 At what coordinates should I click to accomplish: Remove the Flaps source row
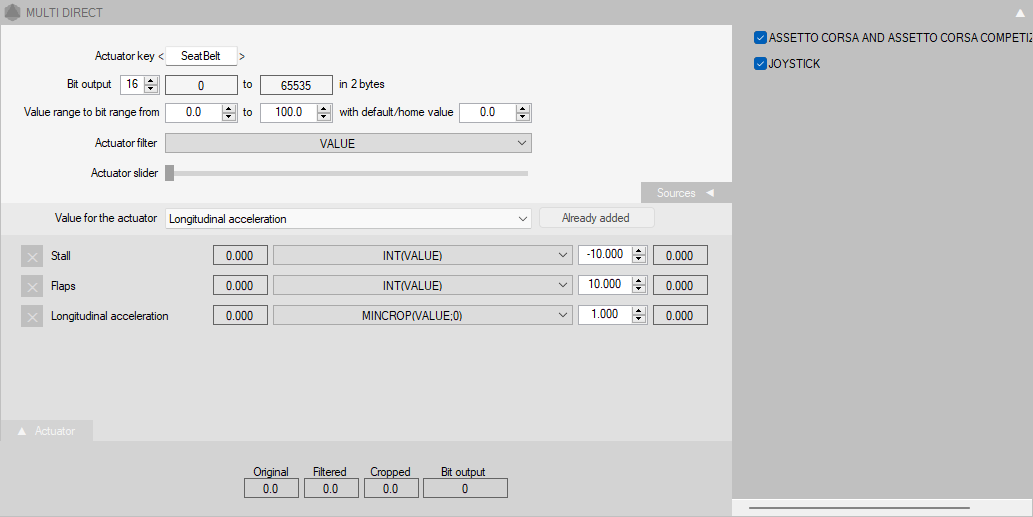tap(32, 286)
